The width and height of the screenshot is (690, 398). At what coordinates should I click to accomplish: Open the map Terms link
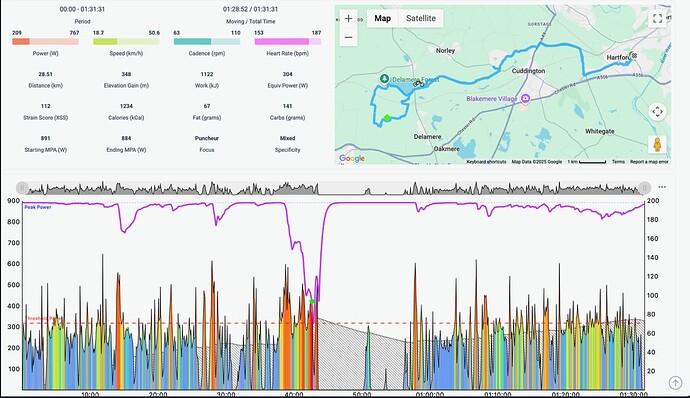tap(618, 162)
